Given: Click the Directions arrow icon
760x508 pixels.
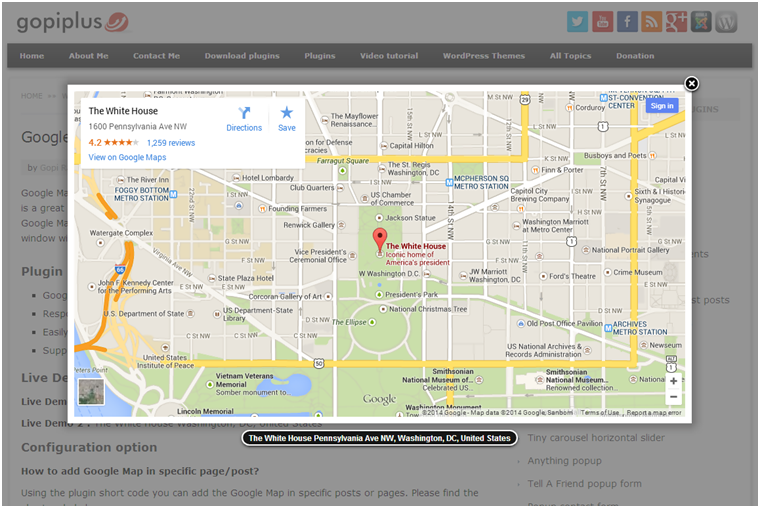Looking at the screenshot, I should coord(244,113).
